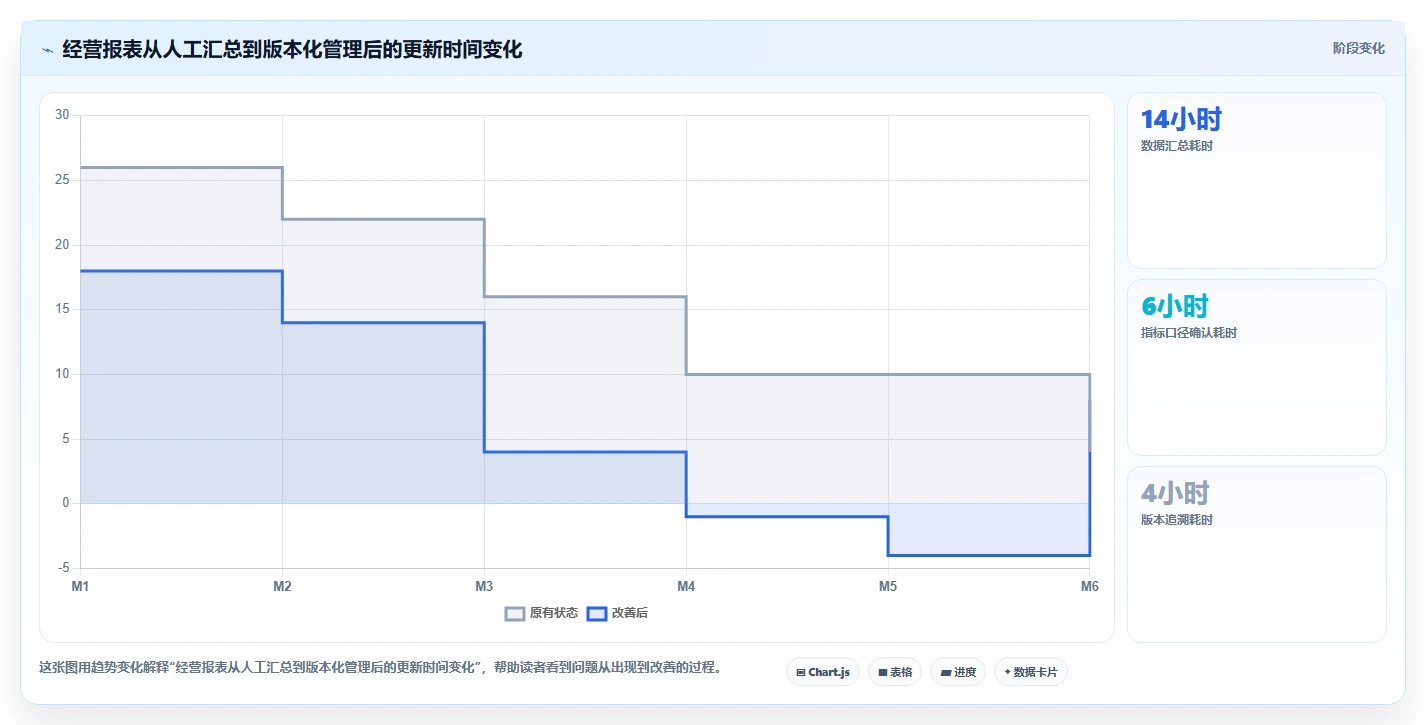Click the M5 x-axis label
Viewport: 1426px width, 725px height.
click(888, 587)
